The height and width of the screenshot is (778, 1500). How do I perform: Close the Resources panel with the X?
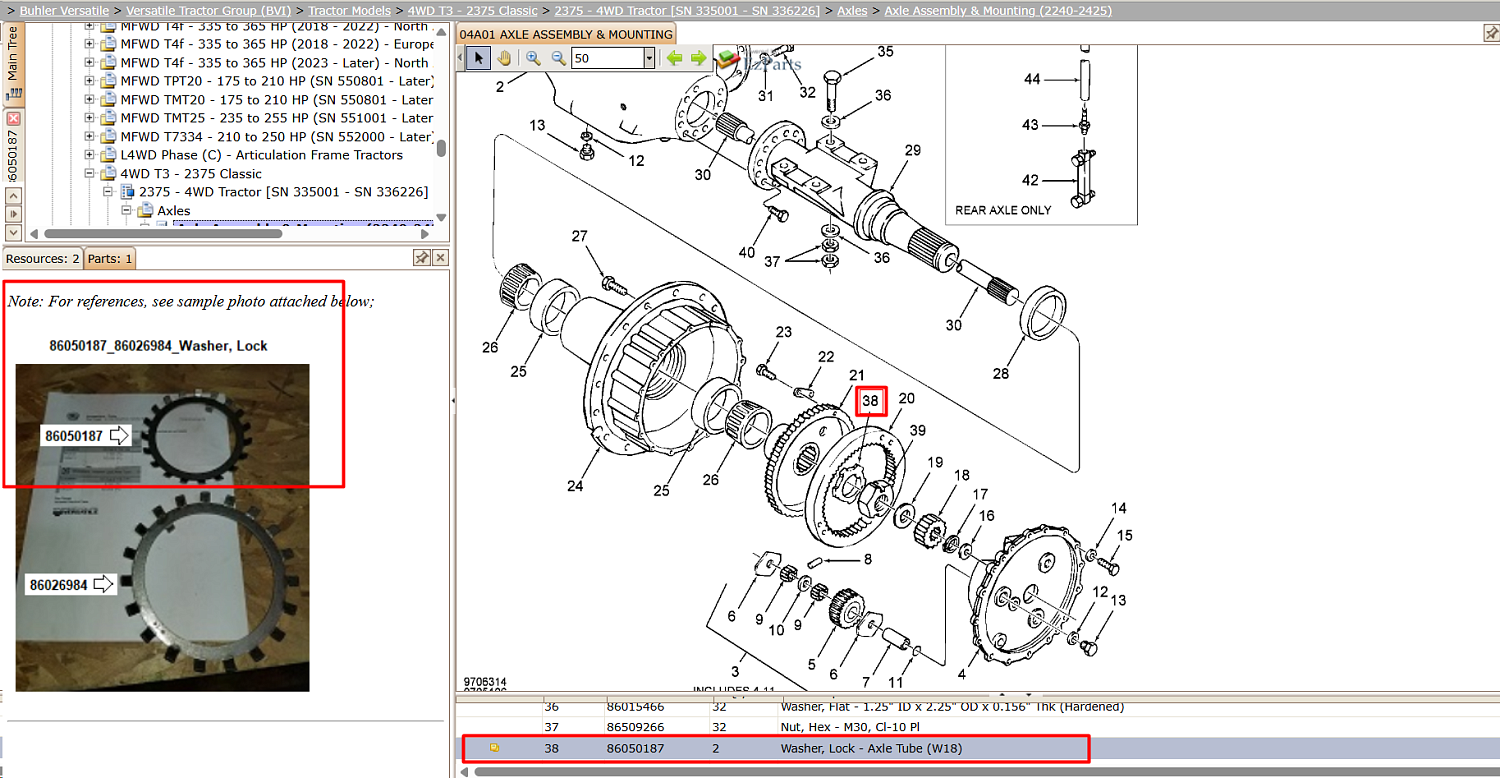[440, 258]
